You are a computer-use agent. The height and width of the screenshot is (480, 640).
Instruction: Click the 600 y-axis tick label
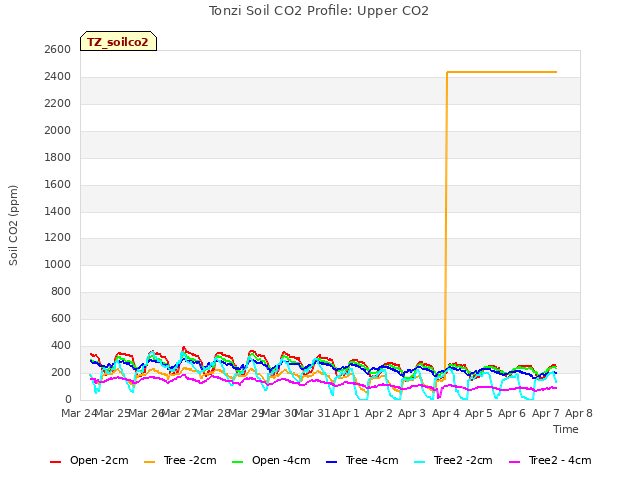tap(61, 318)
